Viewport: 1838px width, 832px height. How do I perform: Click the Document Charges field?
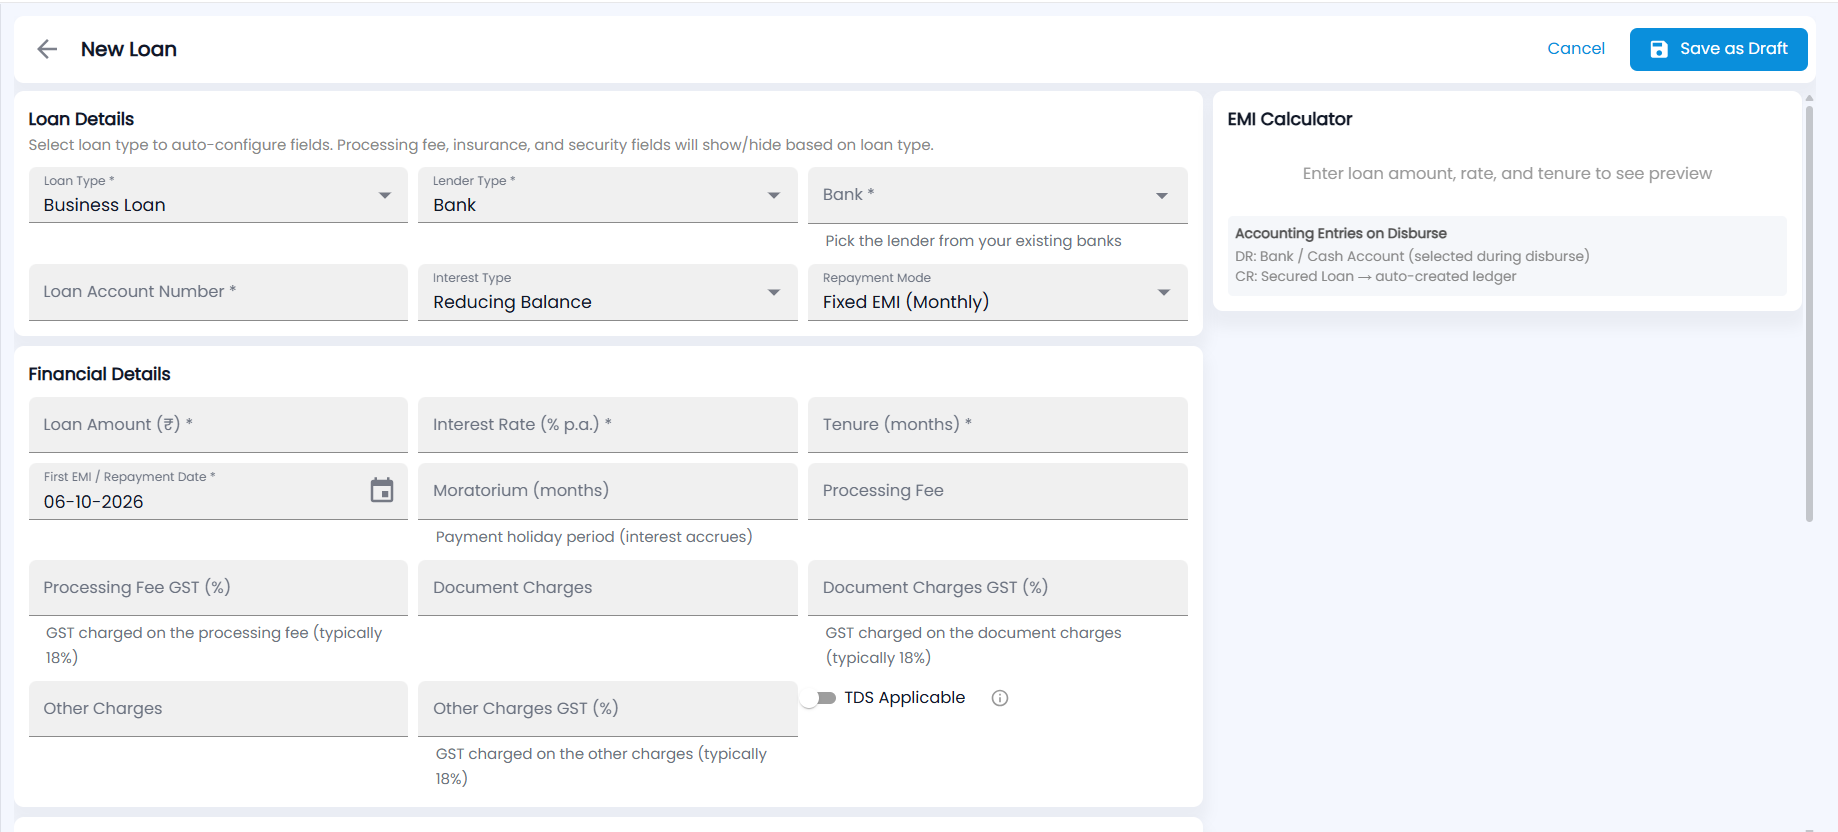[x=608, y=588]
